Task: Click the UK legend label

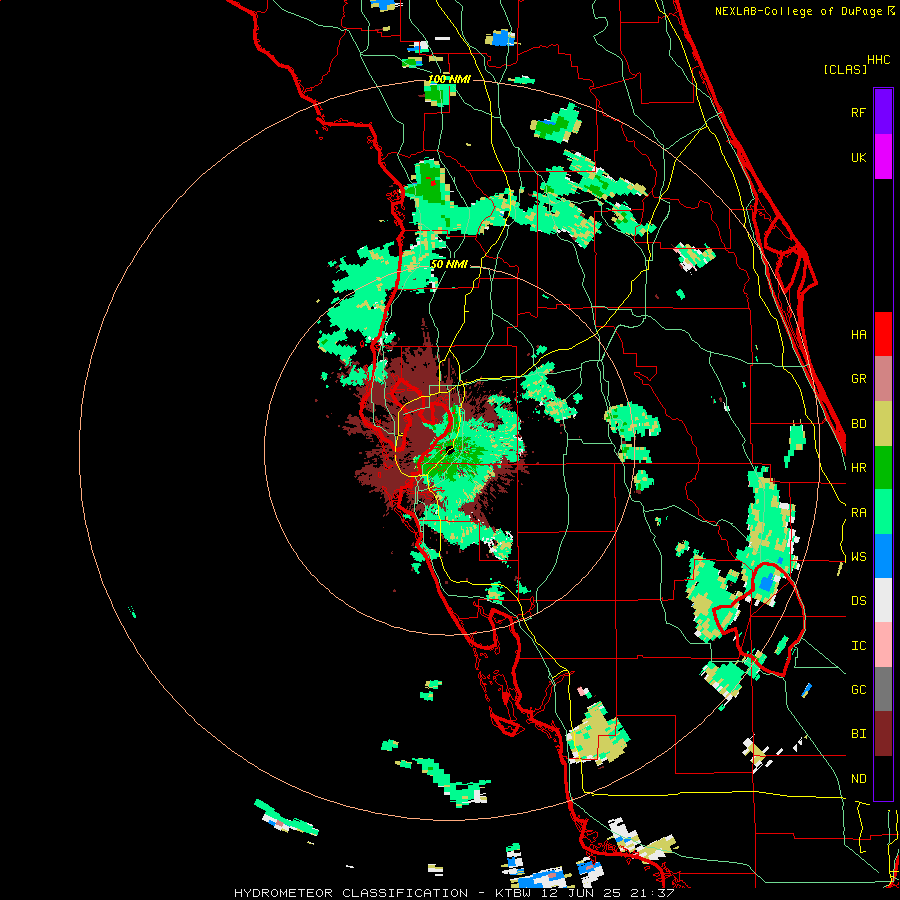Action: pyautogui.click(x=858, y=157)
